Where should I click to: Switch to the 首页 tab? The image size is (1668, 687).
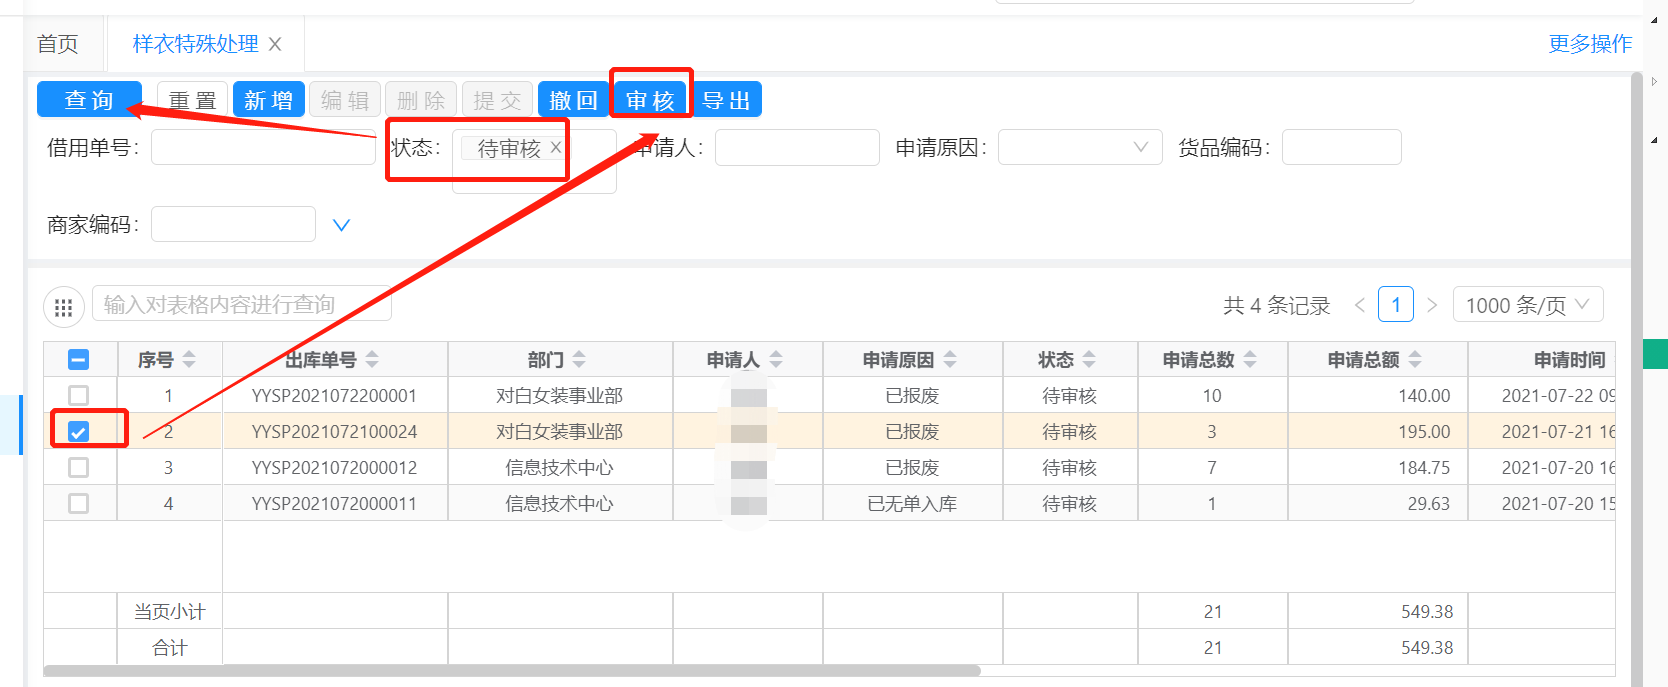pyautogui.click(x=58, y=44)
